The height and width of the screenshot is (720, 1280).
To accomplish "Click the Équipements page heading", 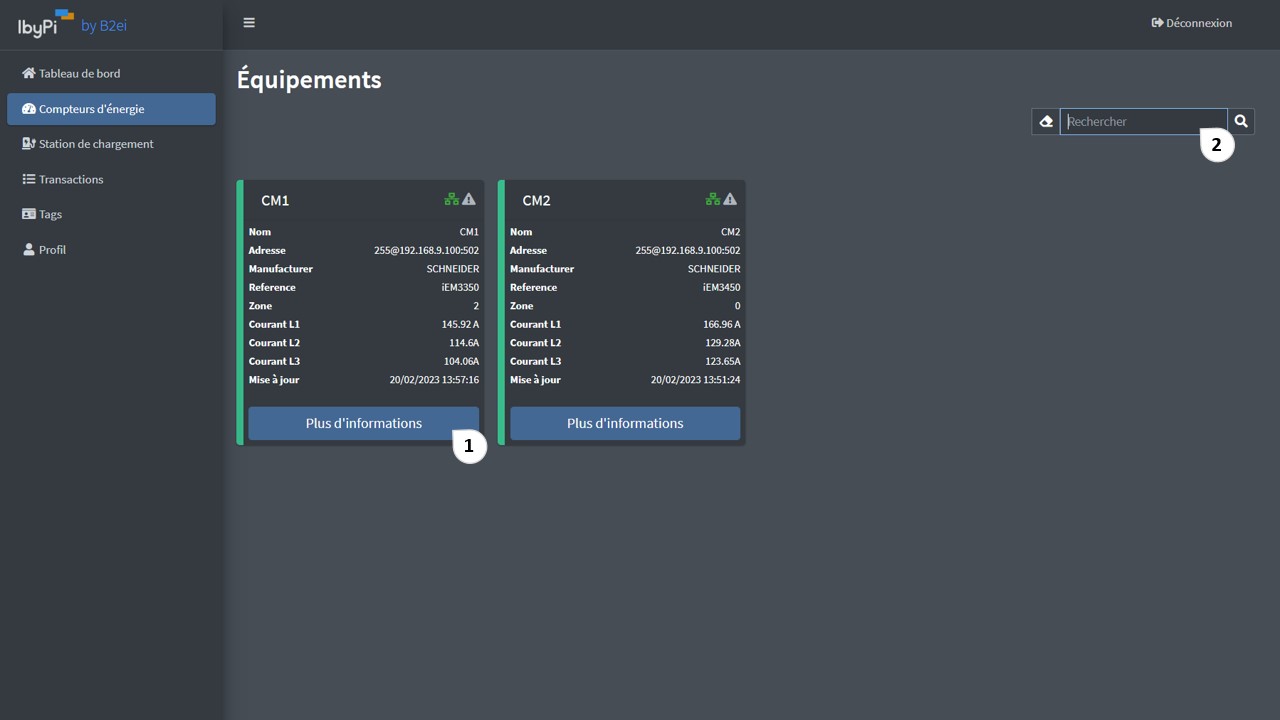I will pyautogui.click(x=309, y=80).
